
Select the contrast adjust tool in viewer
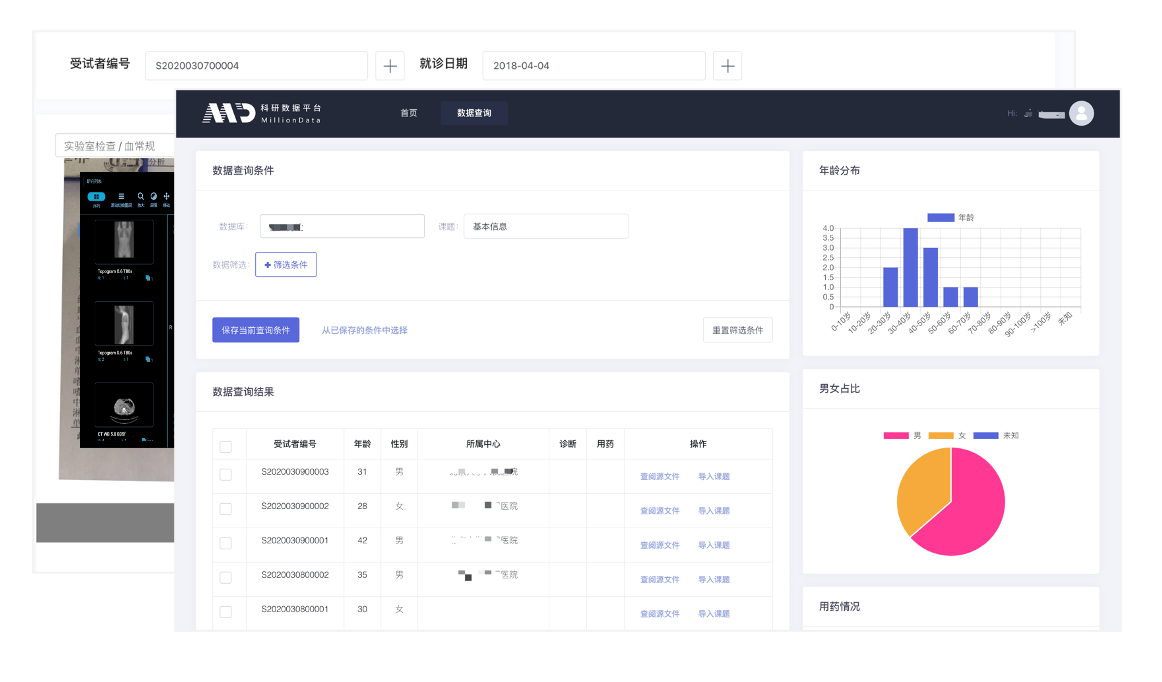153,197
